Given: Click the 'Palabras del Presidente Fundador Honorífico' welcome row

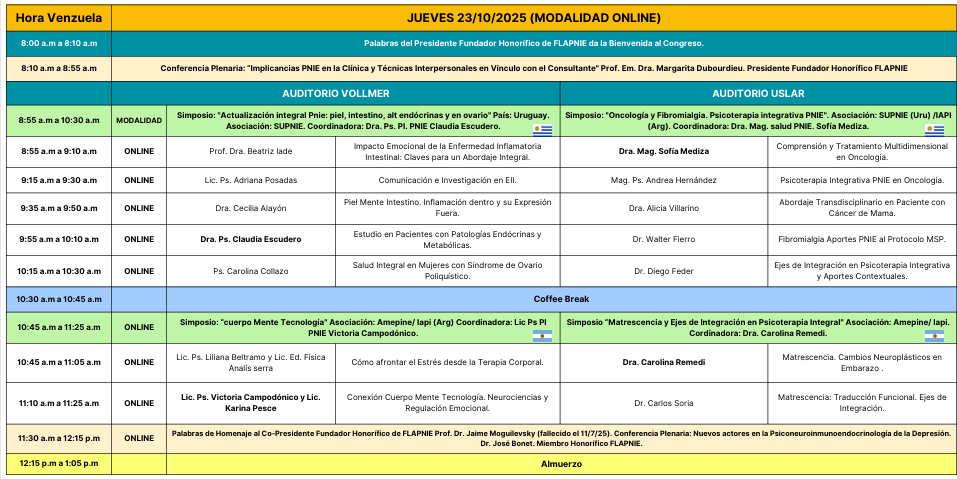Looking at the screenshot, I should [534, 44].
